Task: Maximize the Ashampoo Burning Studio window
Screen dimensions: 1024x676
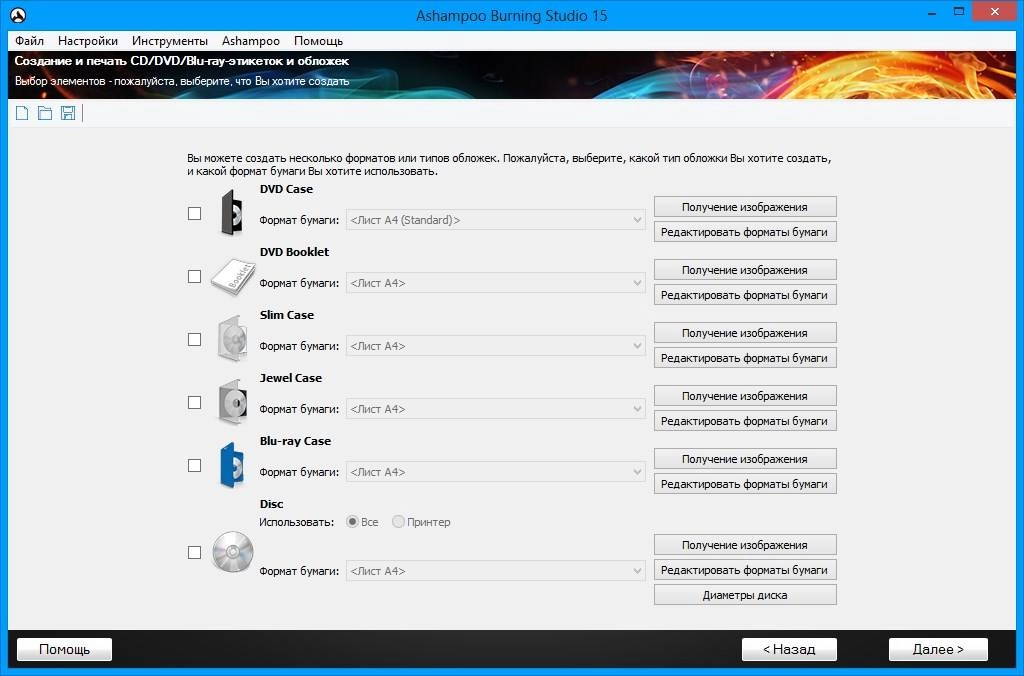Action: pos(959,12)
